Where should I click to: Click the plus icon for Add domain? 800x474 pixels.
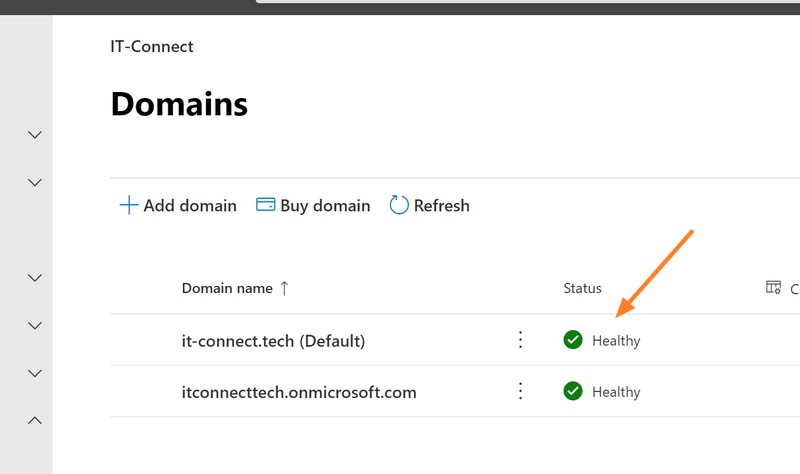128,205
